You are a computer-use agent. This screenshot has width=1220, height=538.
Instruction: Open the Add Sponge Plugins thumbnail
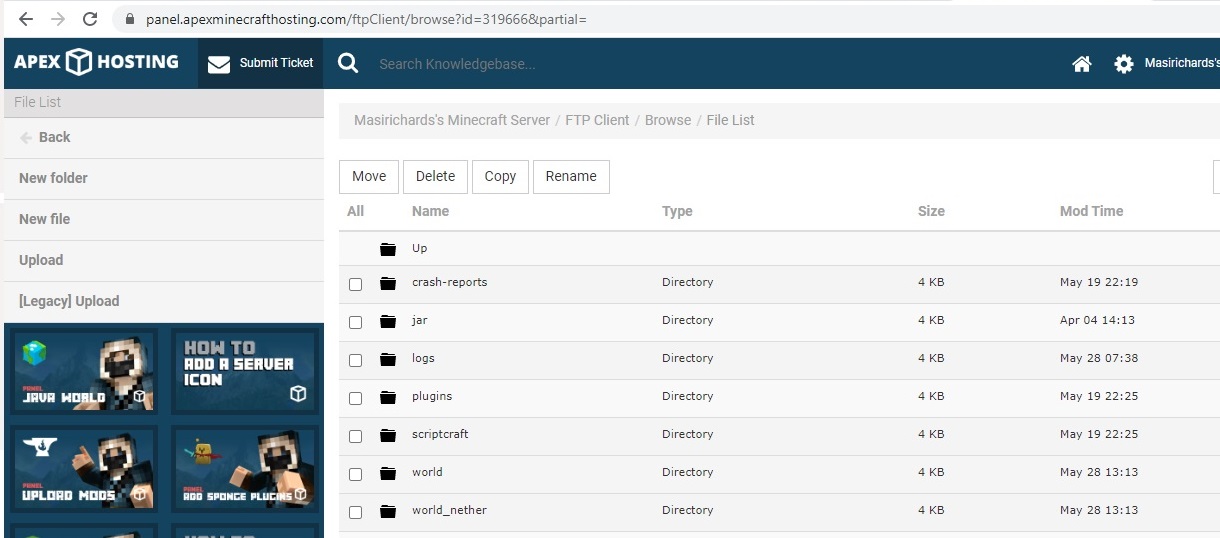[x=245, y=468]
